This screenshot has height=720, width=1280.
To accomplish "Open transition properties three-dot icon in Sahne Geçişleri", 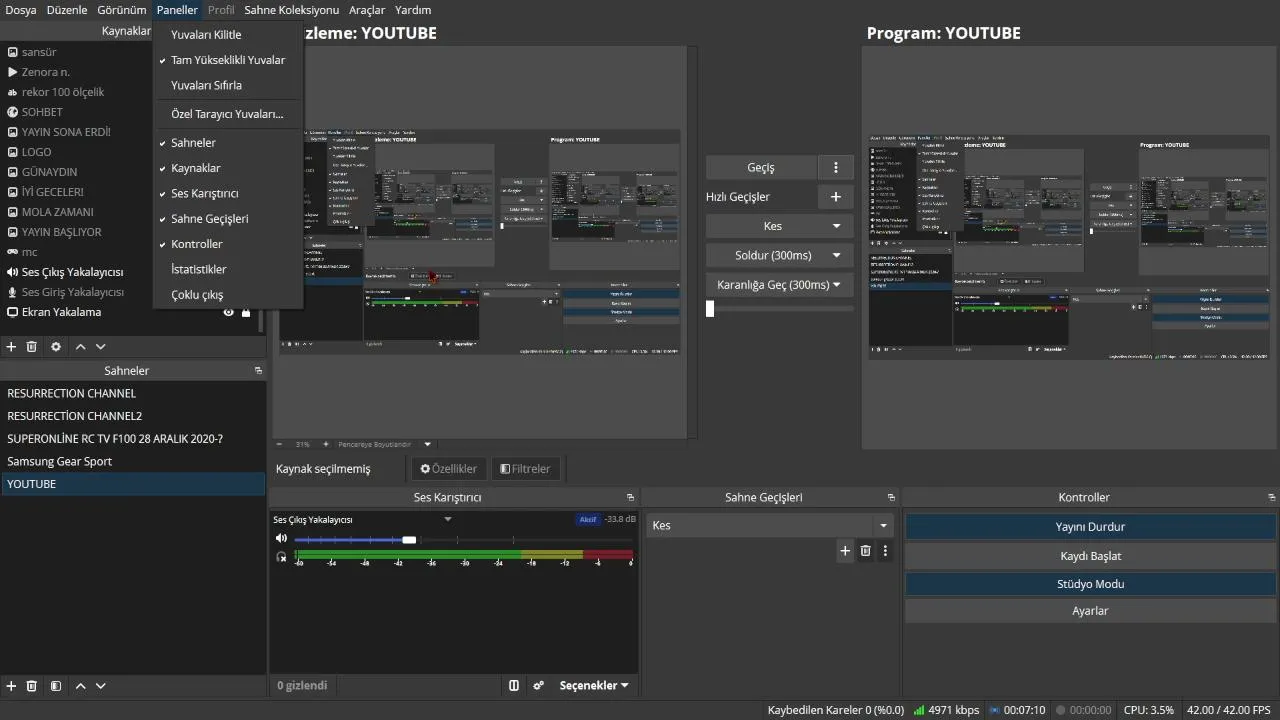I will [885, 551].
